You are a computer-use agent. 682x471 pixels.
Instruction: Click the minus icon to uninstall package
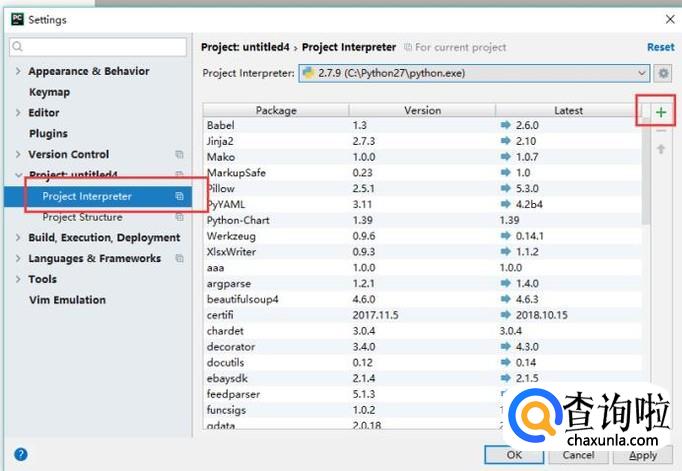tap(661, 131)
